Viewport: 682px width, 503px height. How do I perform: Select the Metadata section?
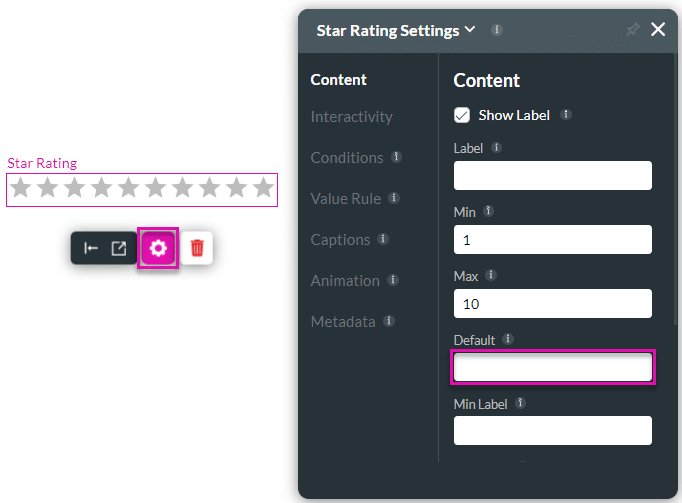[343, 322]
